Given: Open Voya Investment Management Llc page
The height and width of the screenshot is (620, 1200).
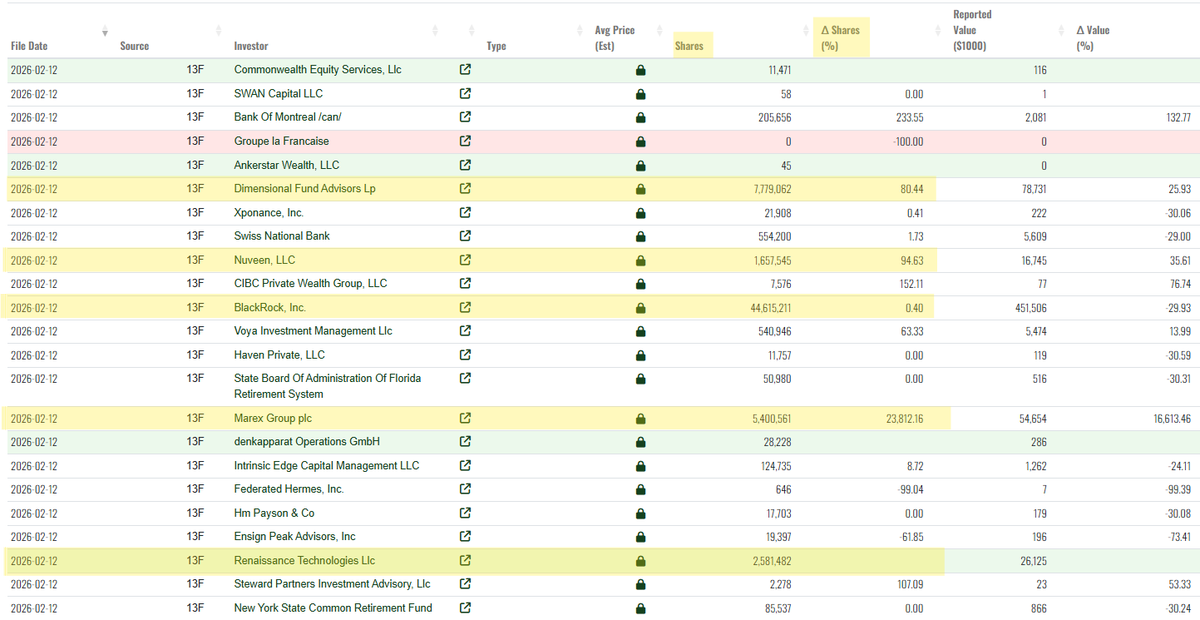Looking at the screenshot, I should (x=315, y=331).
